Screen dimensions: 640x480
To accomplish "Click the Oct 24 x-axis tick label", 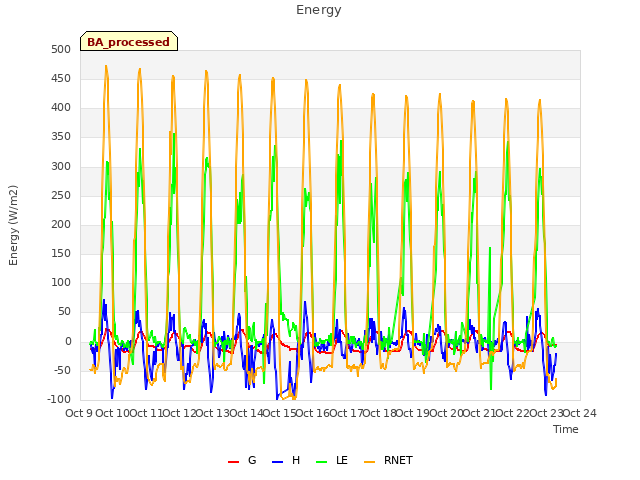I will 580,413.
